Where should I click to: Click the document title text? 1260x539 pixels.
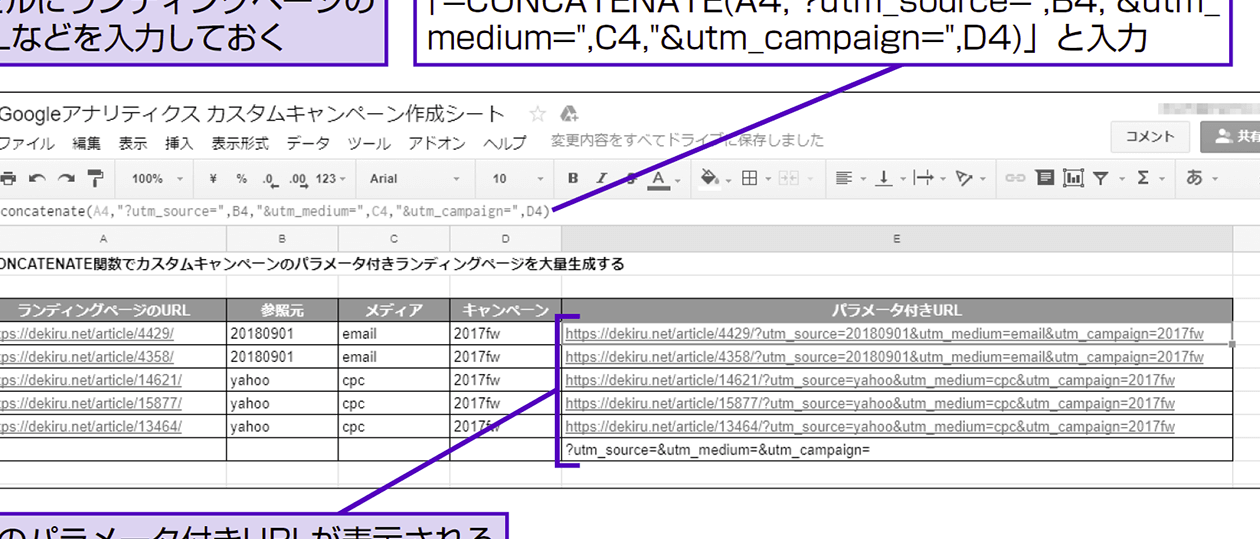coord(252,113)
